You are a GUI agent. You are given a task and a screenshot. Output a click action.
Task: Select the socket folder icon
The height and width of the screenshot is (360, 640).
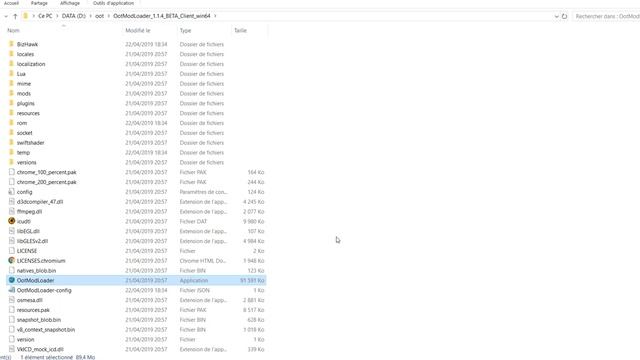(11, 133)
